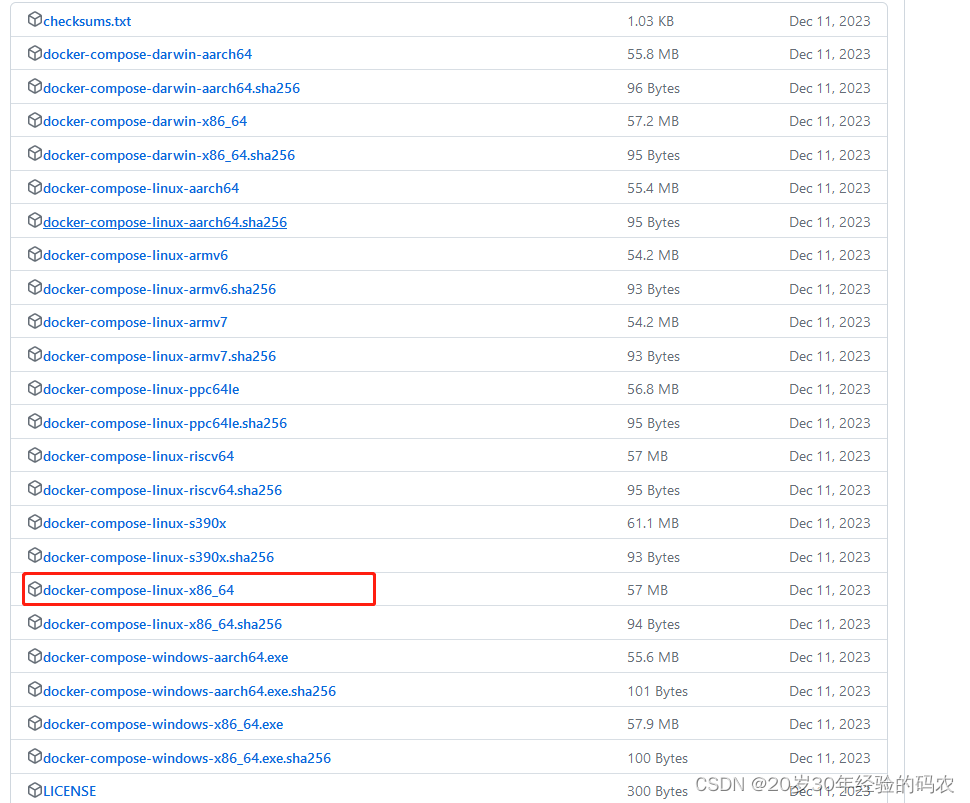Click the 96 Bytes size value

[x=653, y=88]
